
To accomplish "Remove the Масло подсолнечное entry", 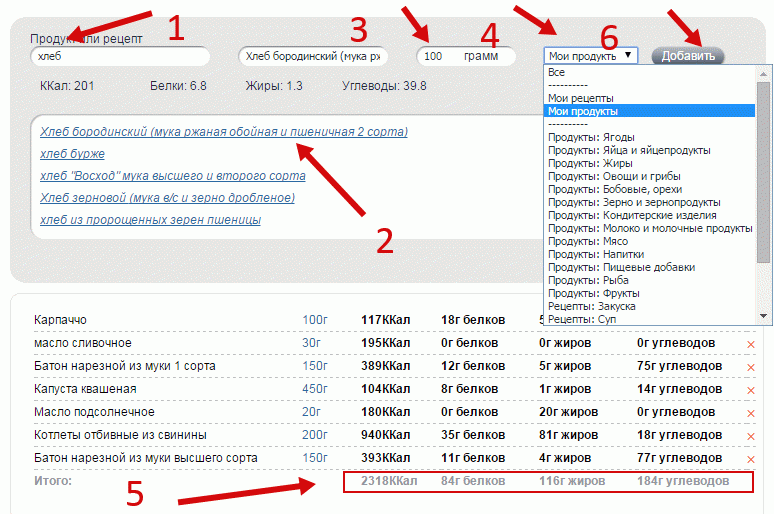I will click(750, 413).
